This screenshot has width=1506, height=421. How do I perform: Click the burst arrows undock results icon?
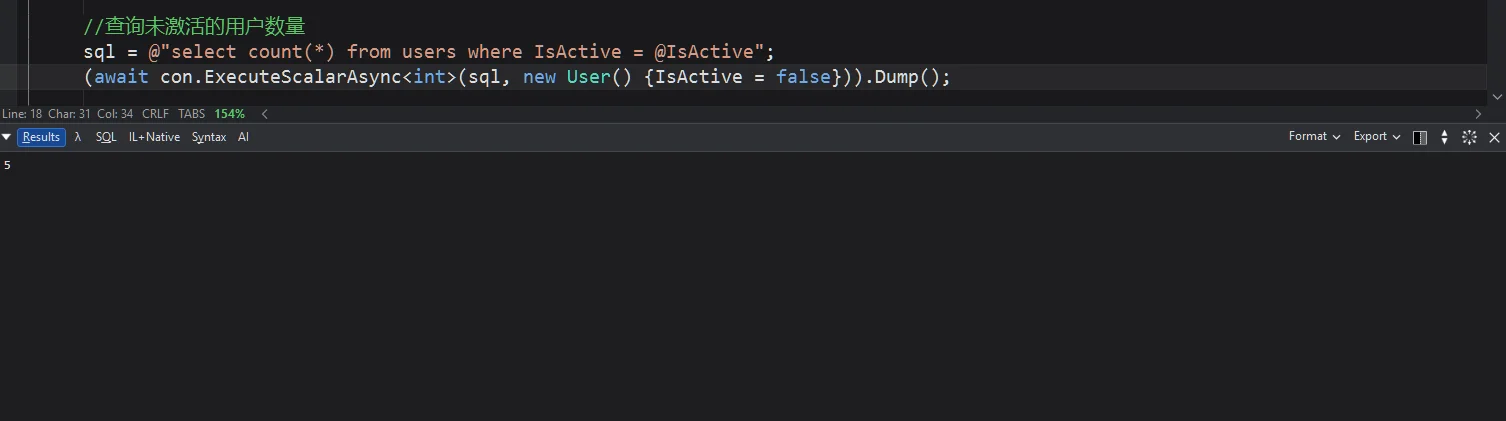tap(1469, 137)
